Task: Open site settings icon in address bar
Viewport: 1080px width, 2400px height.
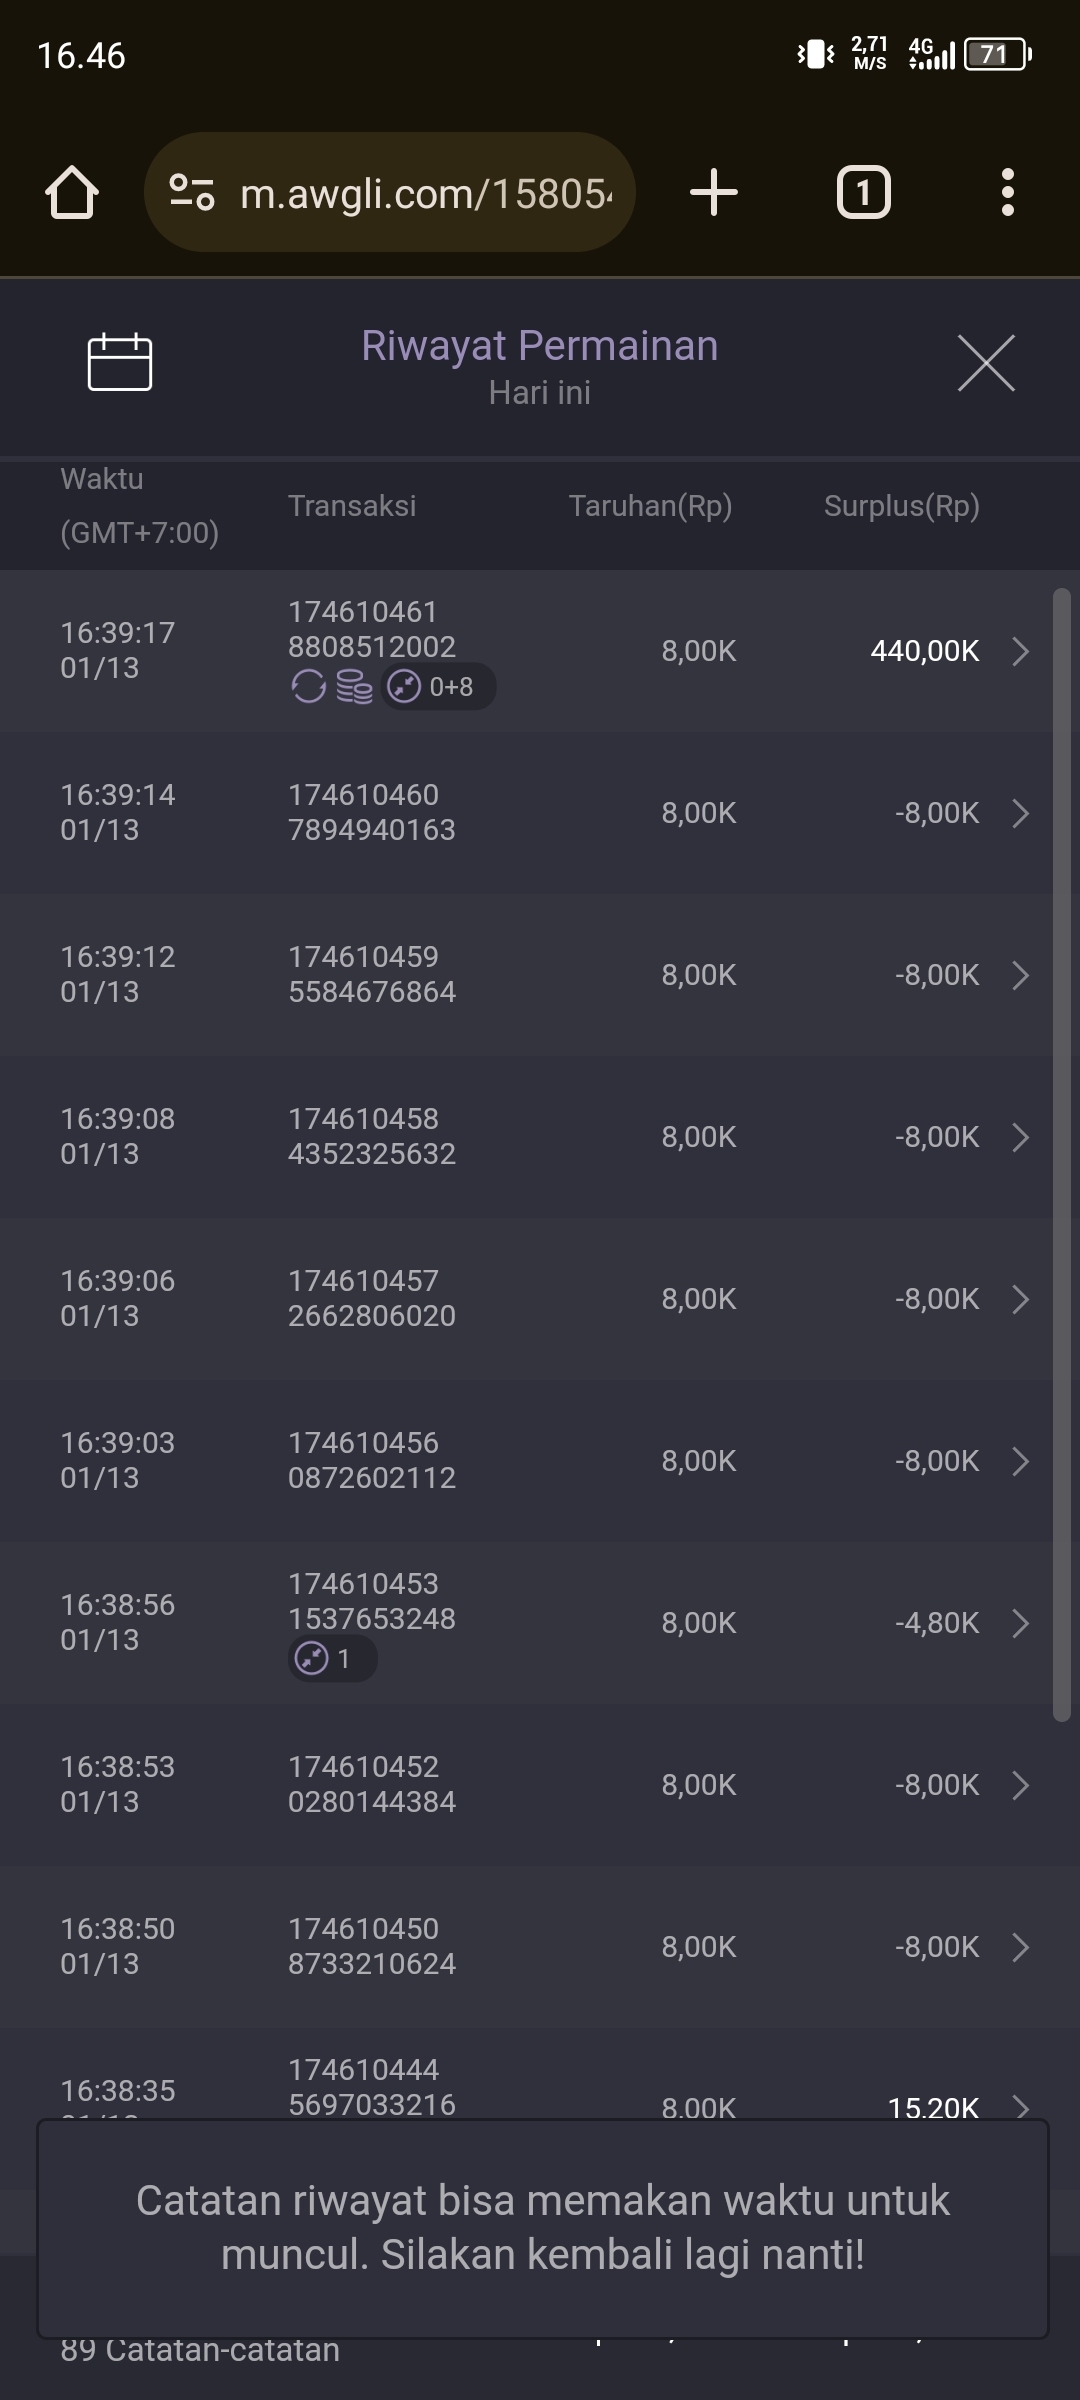Action: pyautogui.click(x=191, y=192)
